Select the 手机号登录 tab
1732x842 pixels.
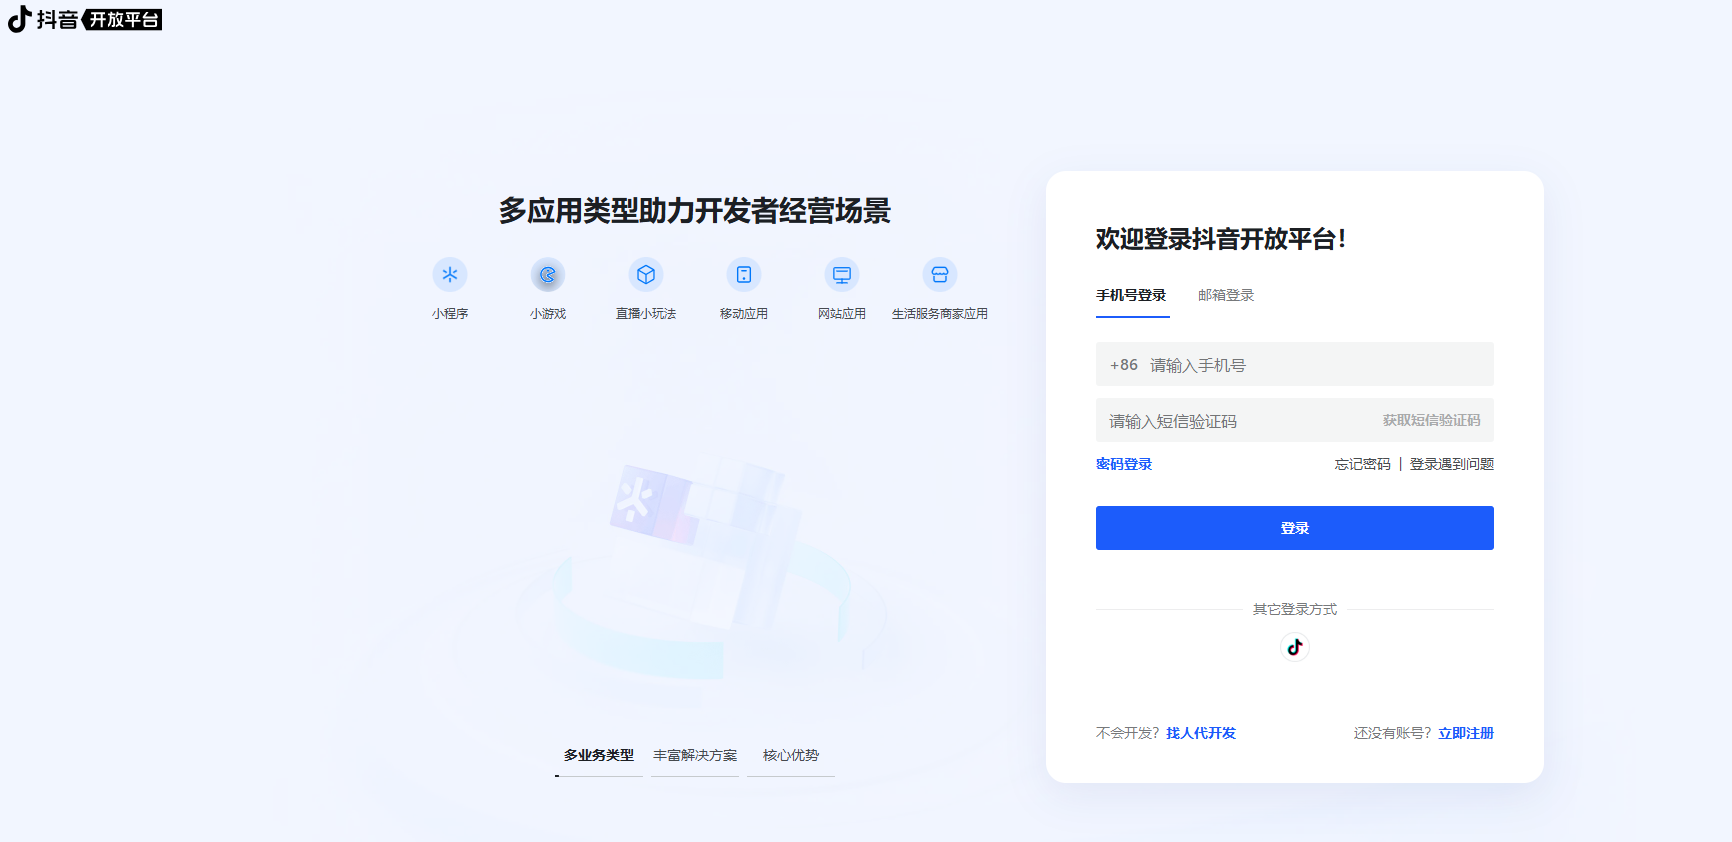1131,295
